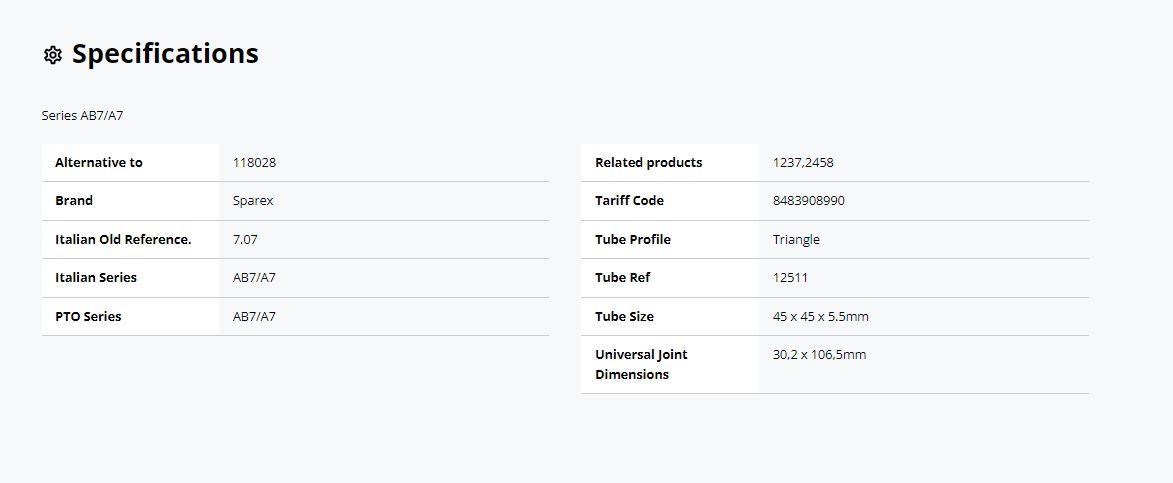Click the Italian Series value AB7/A7
This screenshot has width=1173, height=483.
tap(254, 277)
